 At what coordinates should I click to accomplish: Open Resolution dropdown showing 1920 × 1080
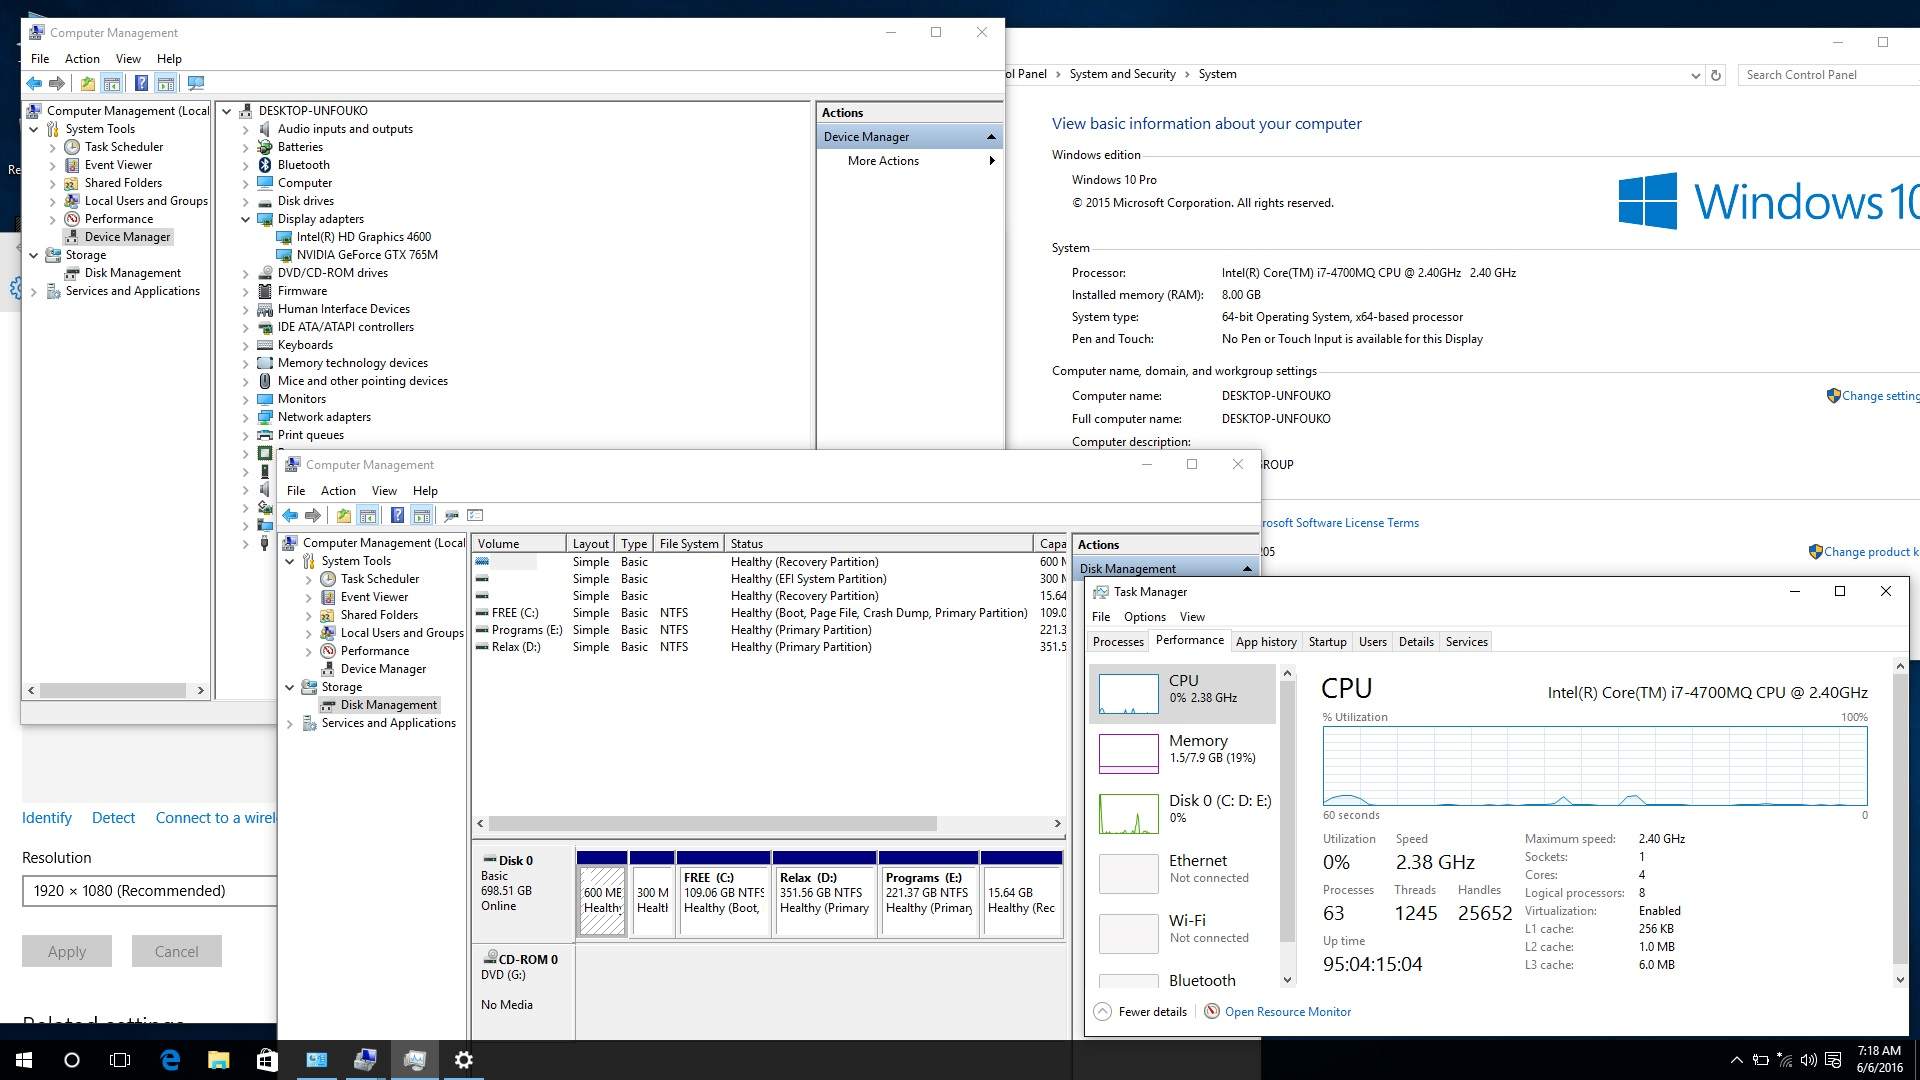tap(149, 891)
